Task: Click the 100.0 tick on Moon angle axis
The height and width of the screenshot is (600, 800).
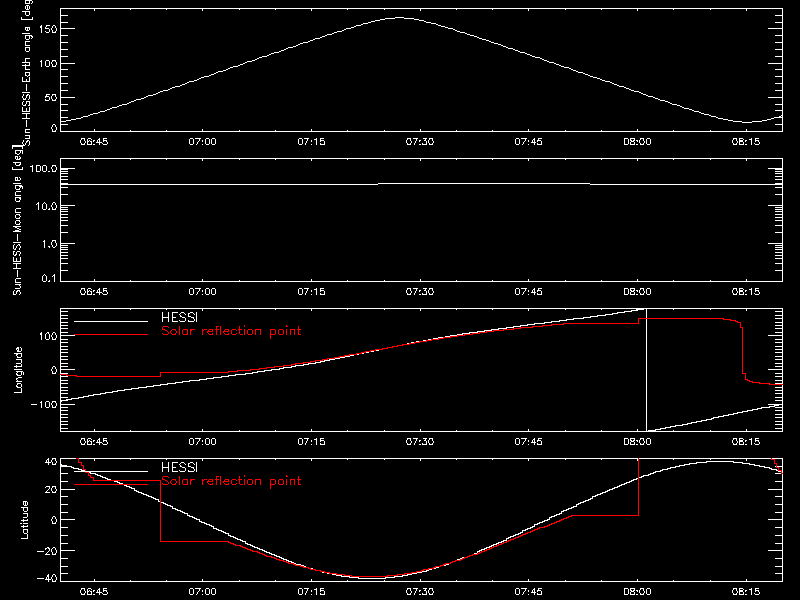Action: [x=43, y=169]
